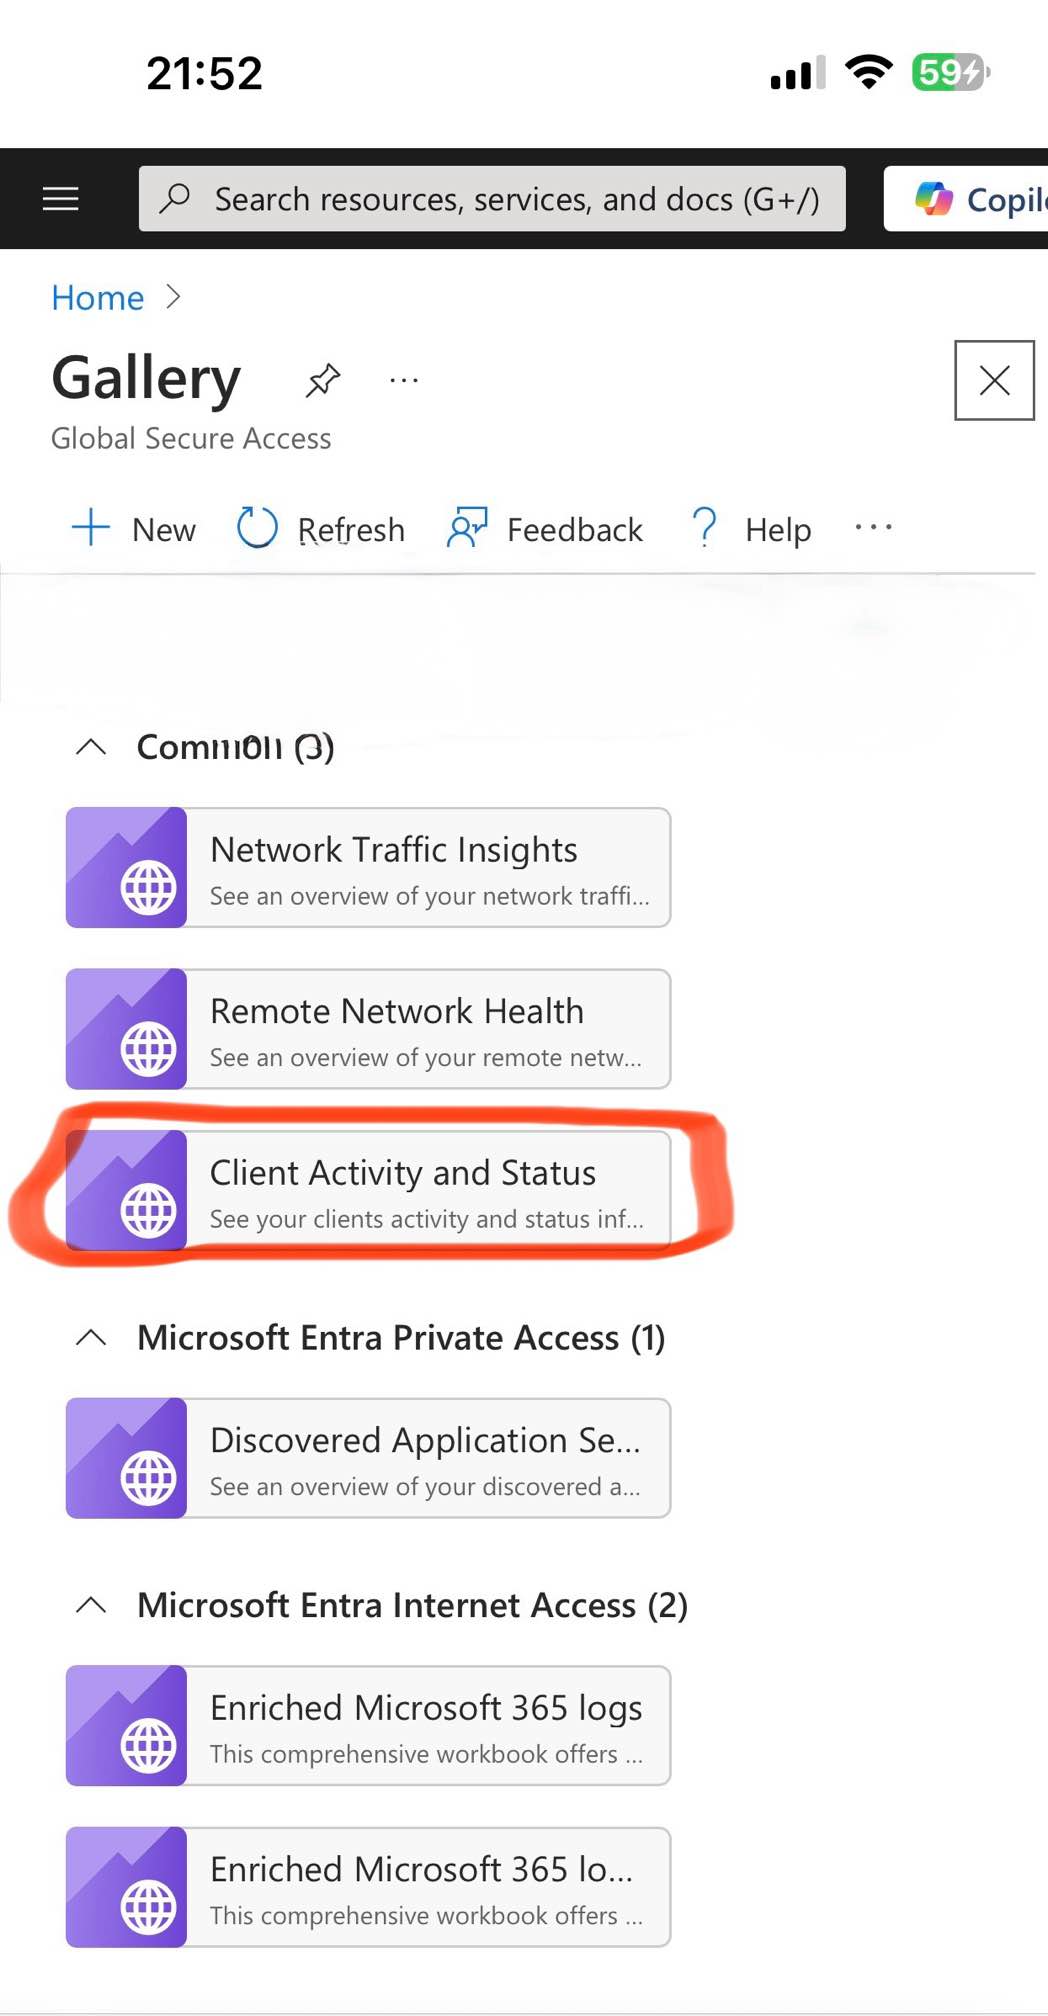Select the New command label
1048x2016 pixels.
click(x=164, y=530)
